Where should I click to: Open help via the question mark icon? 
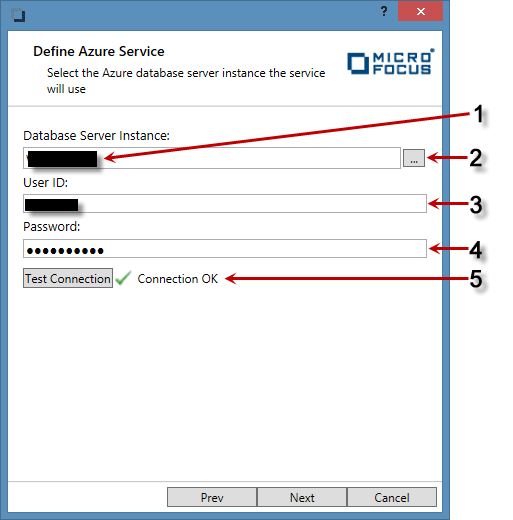pyautogui.click(x=384, y=11)
